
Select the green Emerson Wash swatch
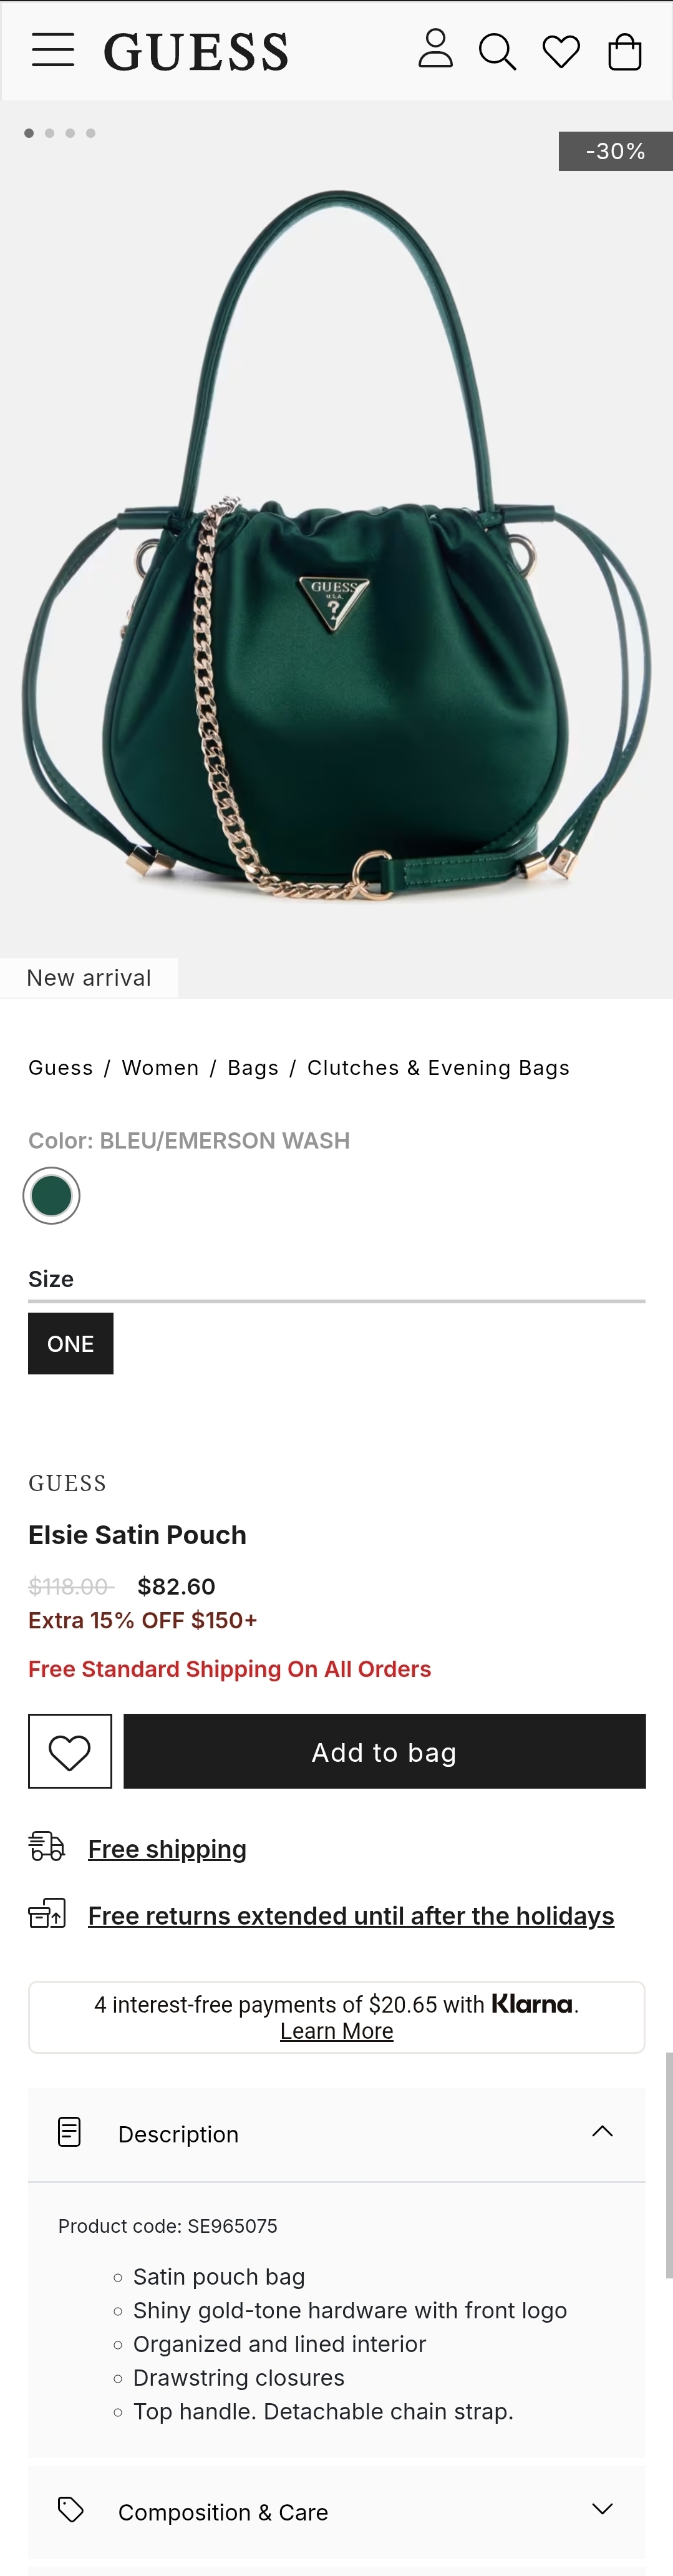[x=51, y=1195]
